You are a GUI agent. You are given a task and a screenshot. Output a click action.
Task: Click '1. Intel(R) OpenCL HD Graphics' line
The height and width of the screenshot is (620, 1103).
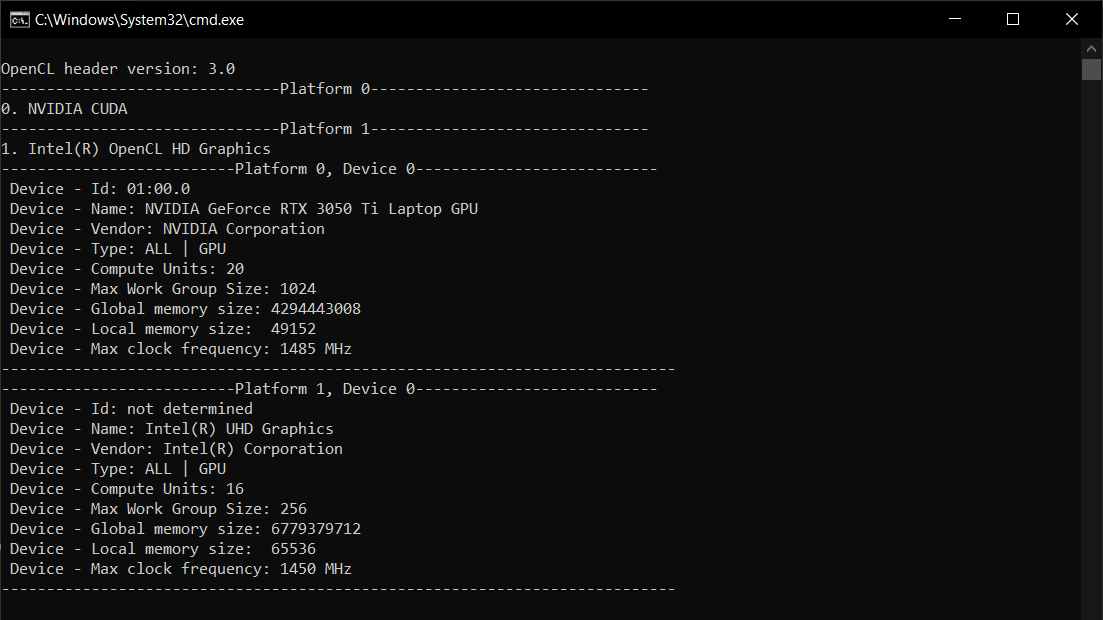click(x=136, y=149)
